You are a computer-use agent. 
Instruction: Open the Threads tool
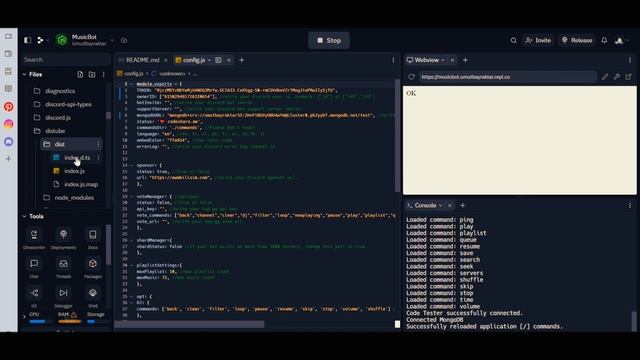pyautogui.click(x=63, y=268)
